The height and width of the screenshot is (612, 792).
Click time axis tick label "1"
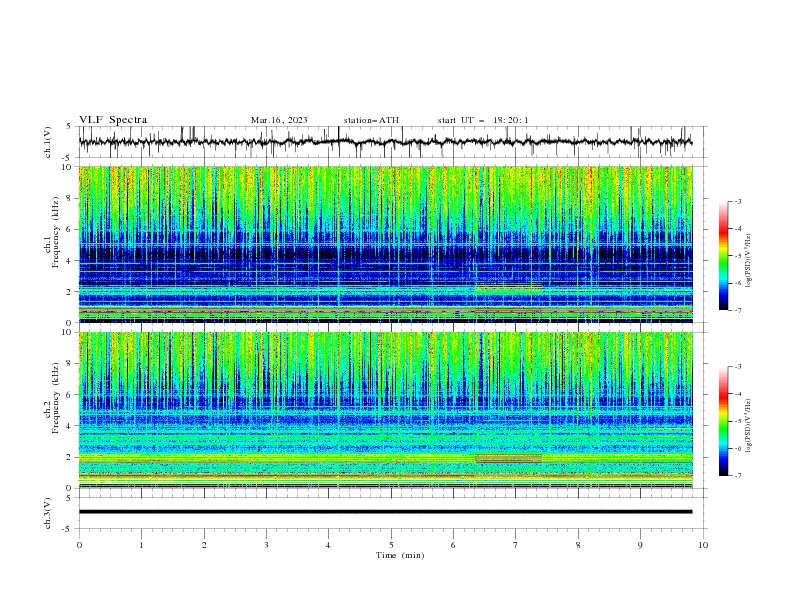coord(141,545)
